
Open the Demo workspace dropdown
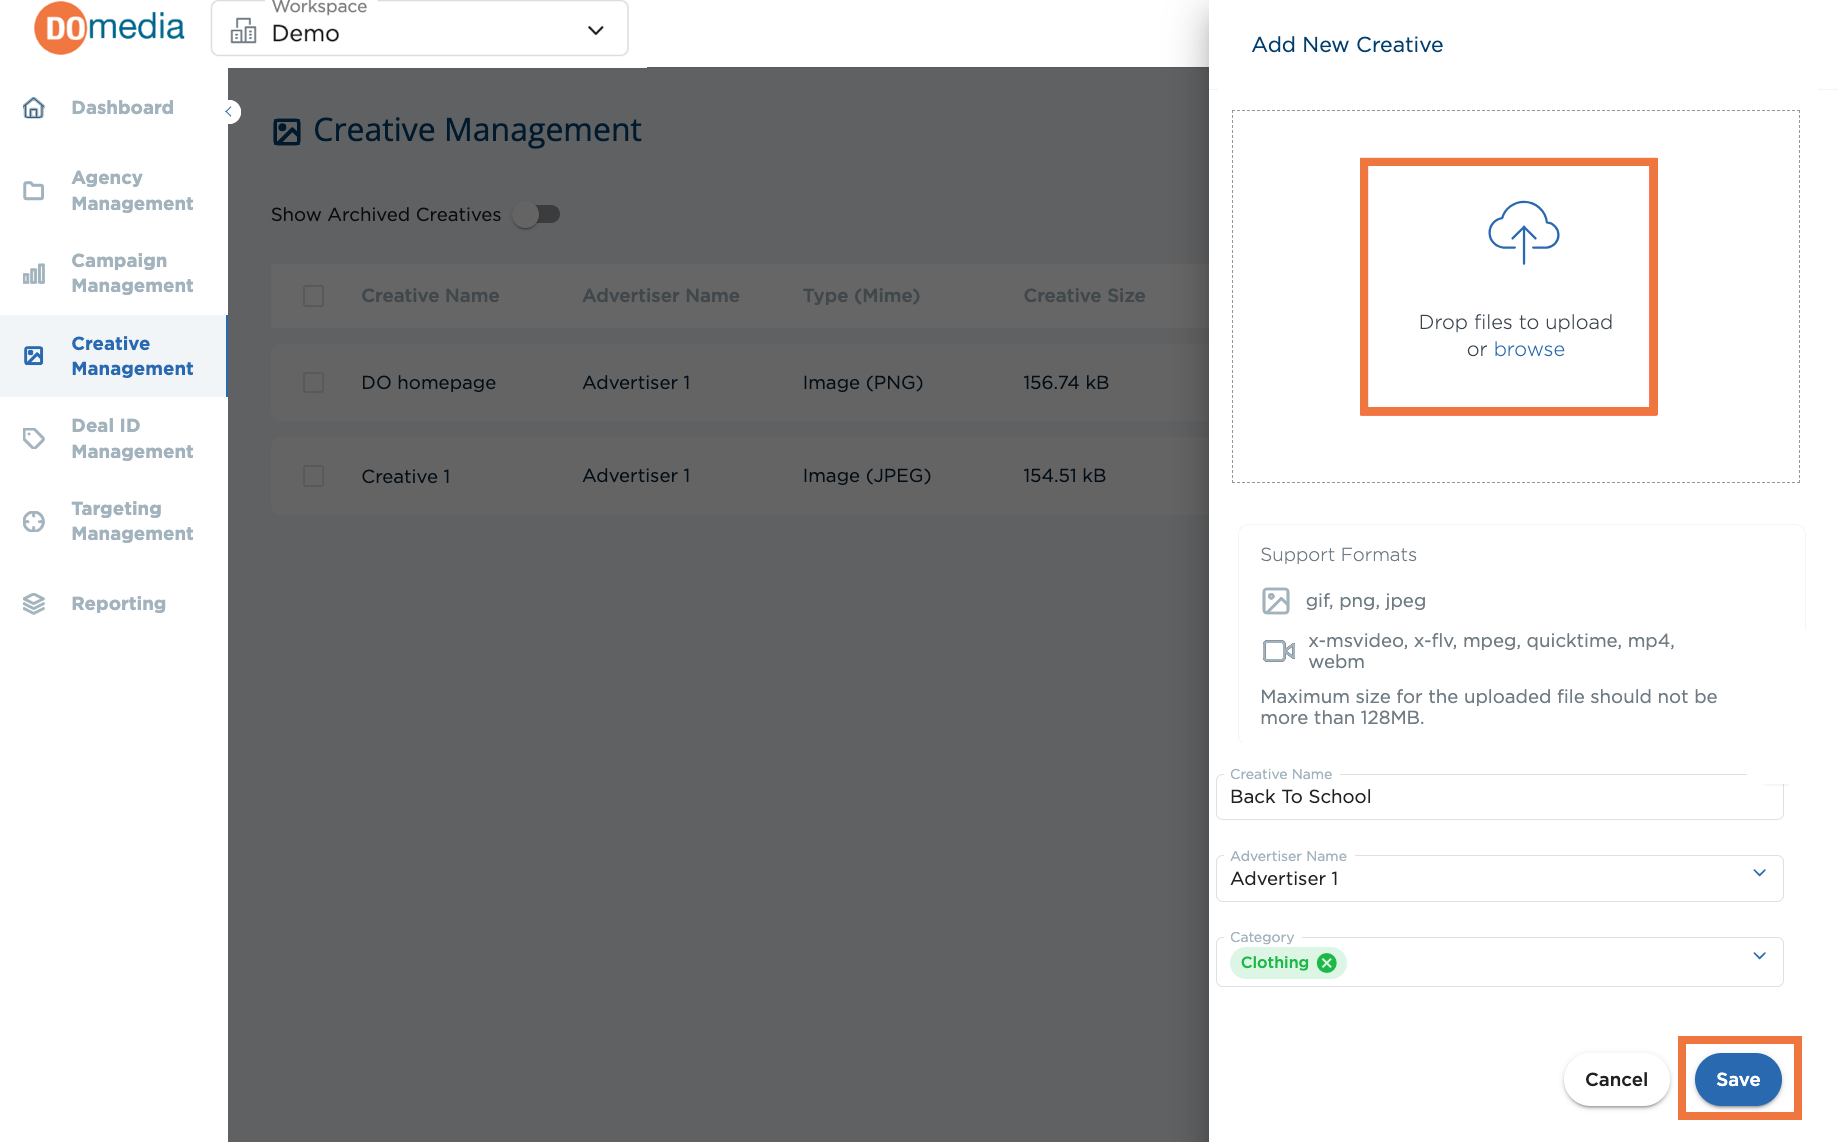[420, 30]
